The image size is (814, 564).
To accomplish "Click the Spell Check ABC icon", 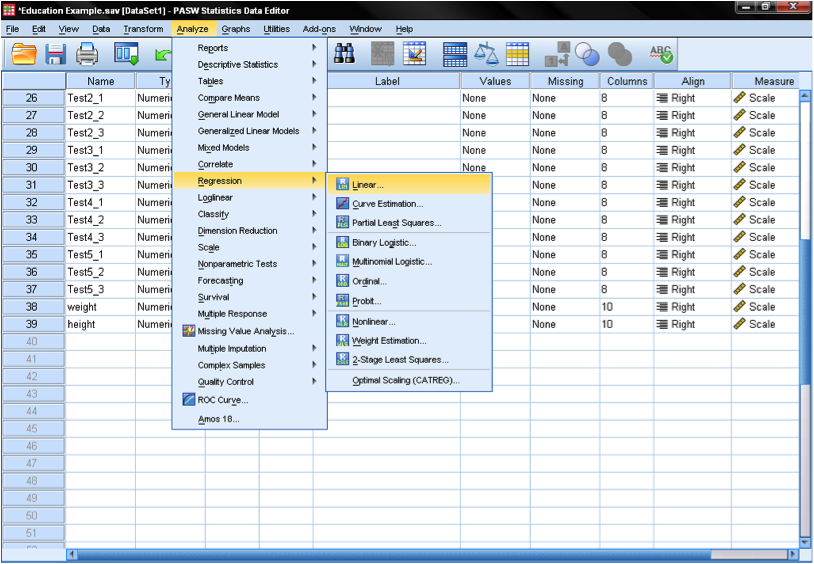I will point(661,54).
